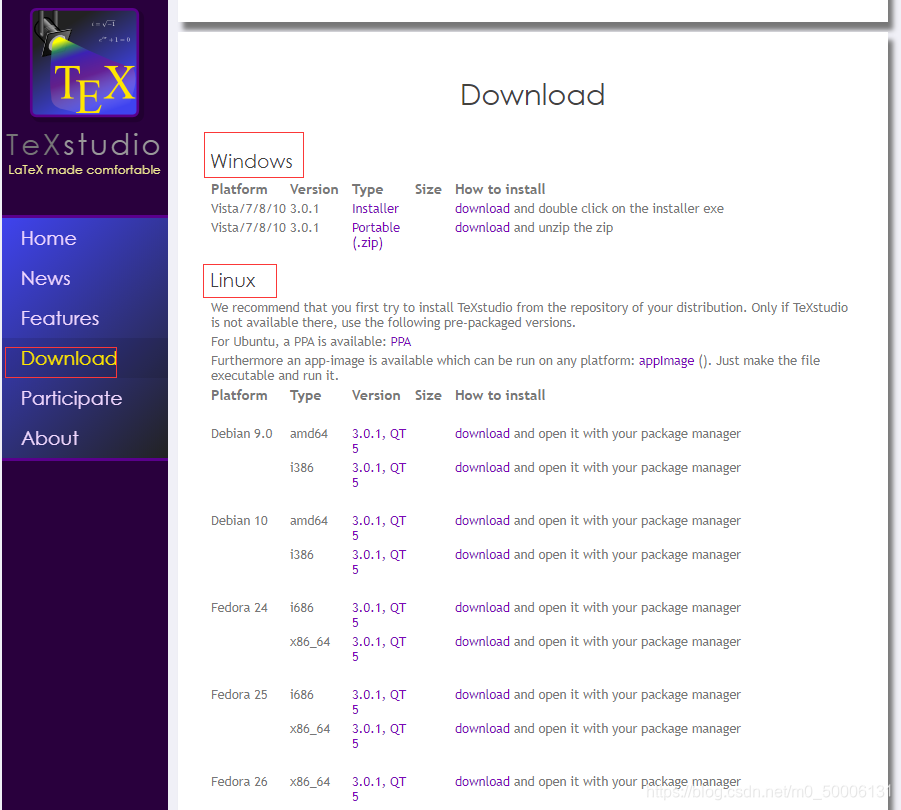The width and height of the screenshot is (901, 810).
Task: Open the Participate page
Action: (x=71, y=398)
